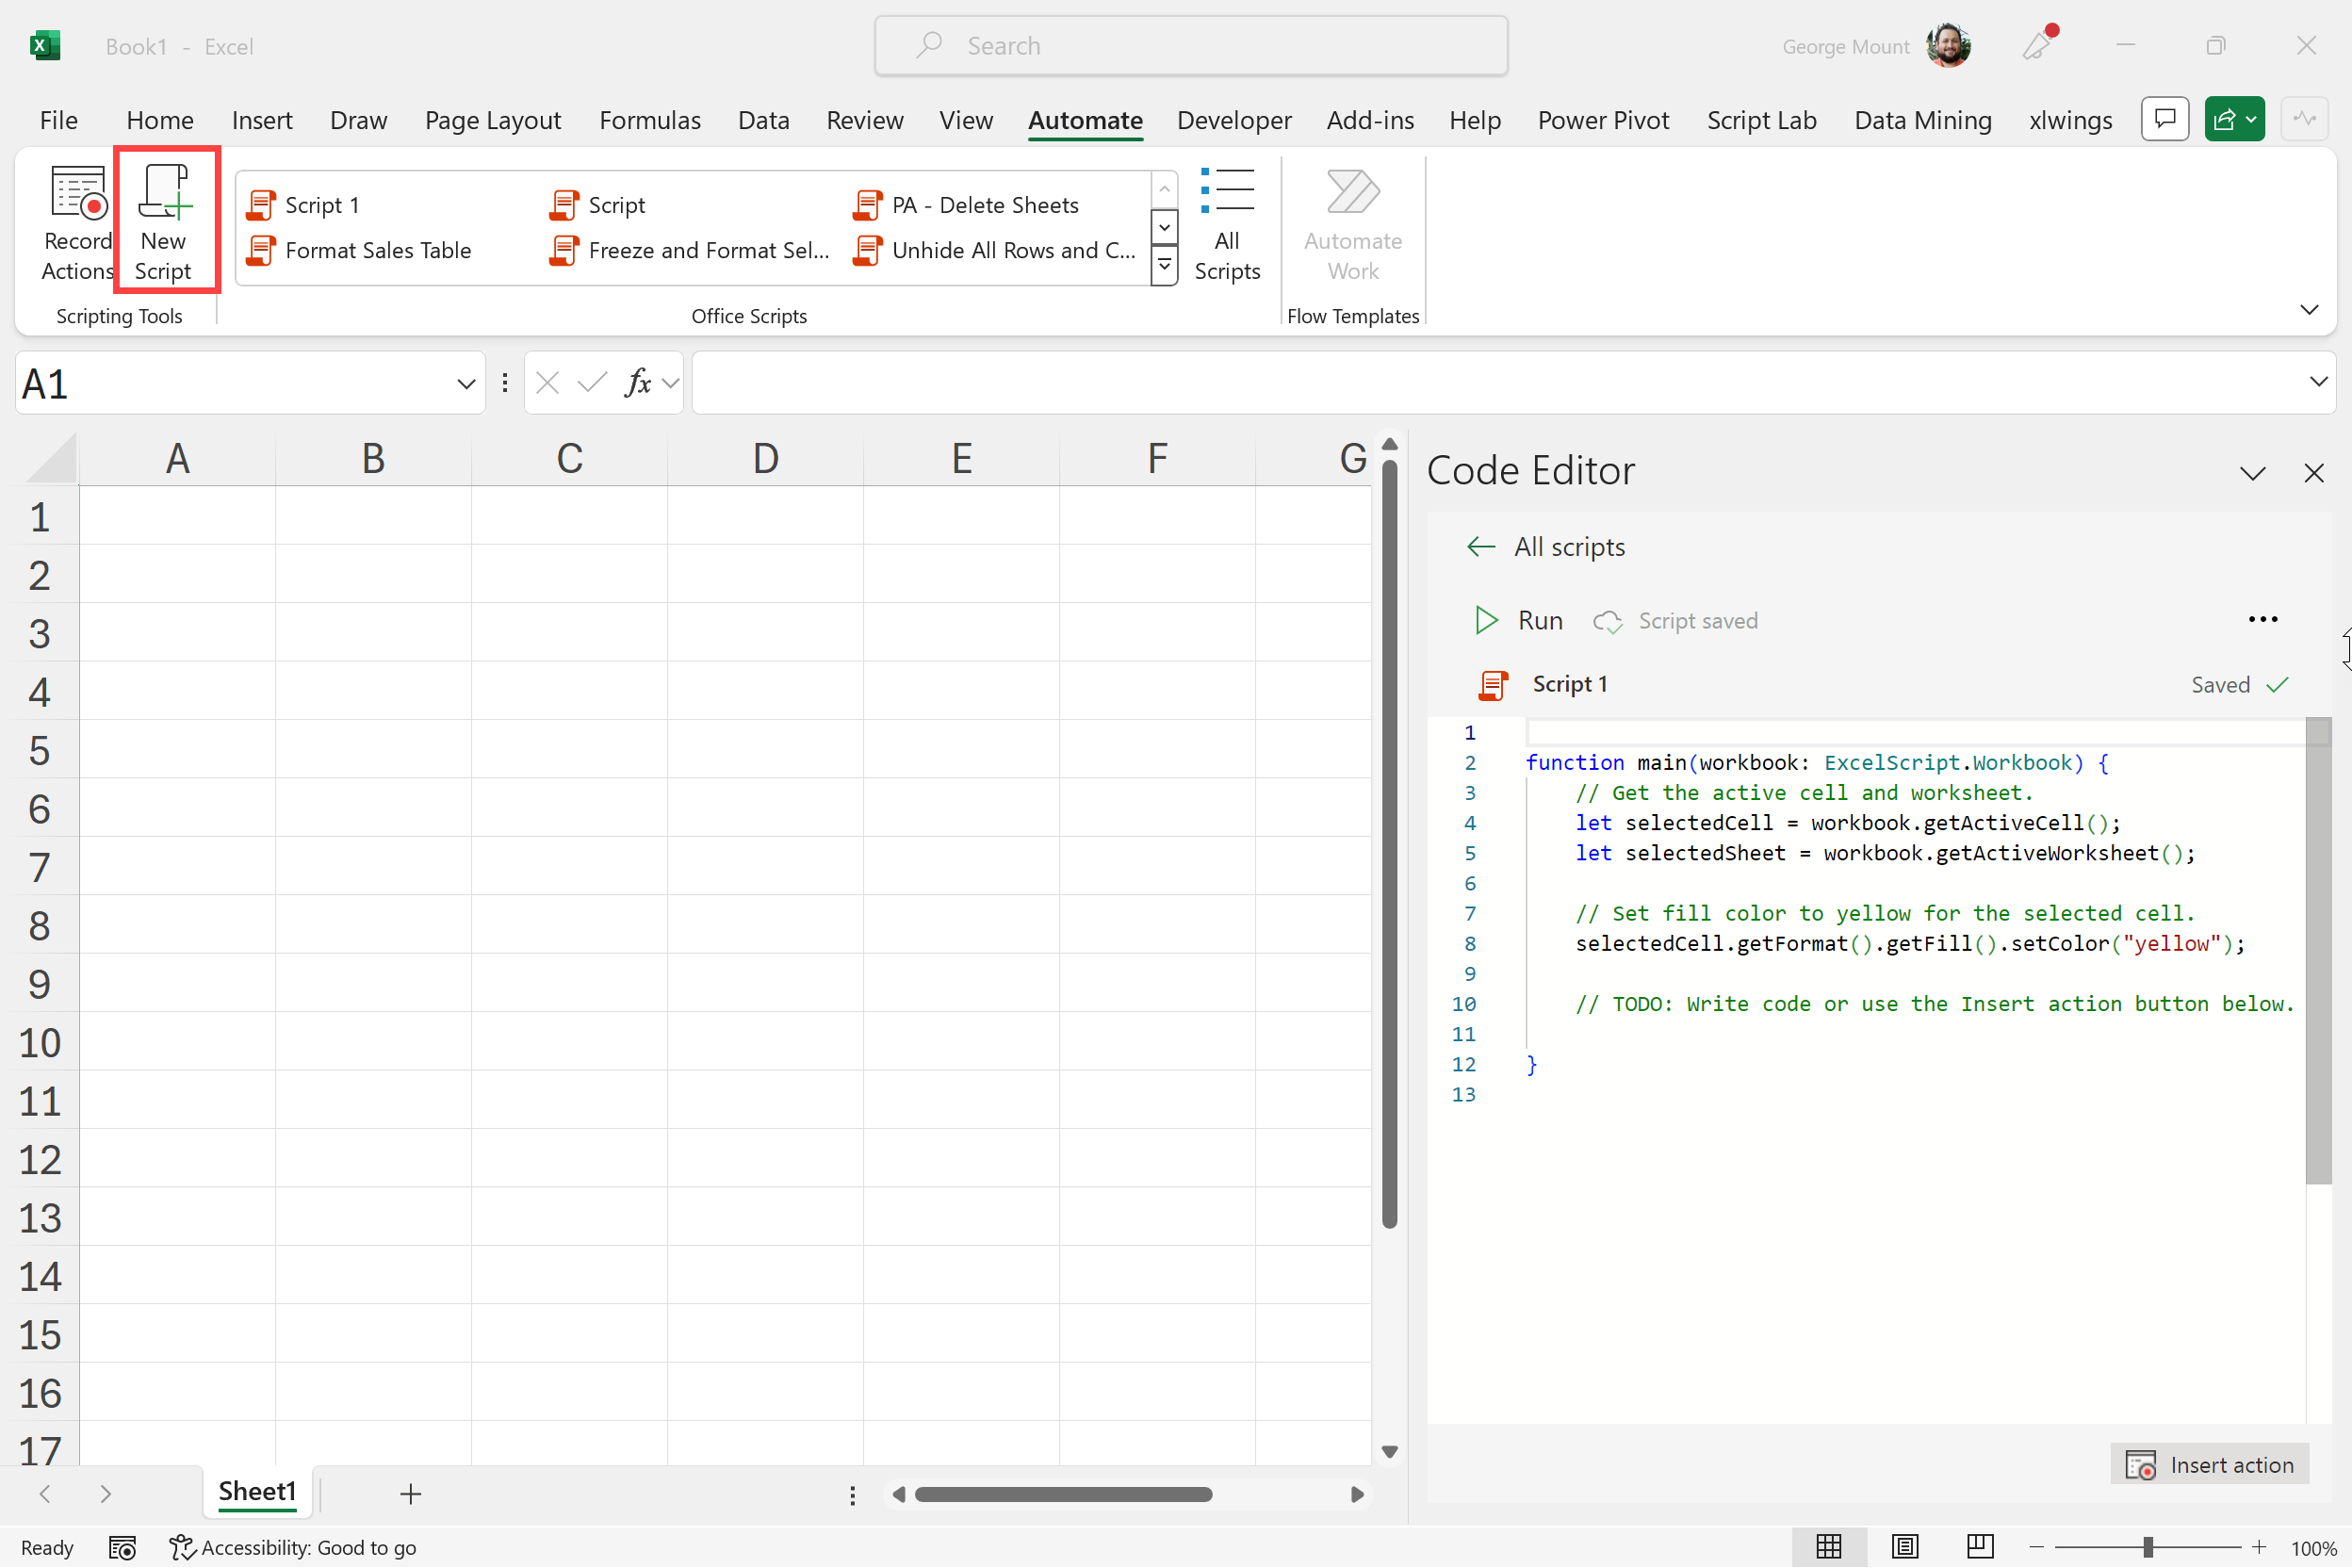Expand the Name Box dropdown
The height and width of the screenshot is (1568, 2352).
click(466, 384)
